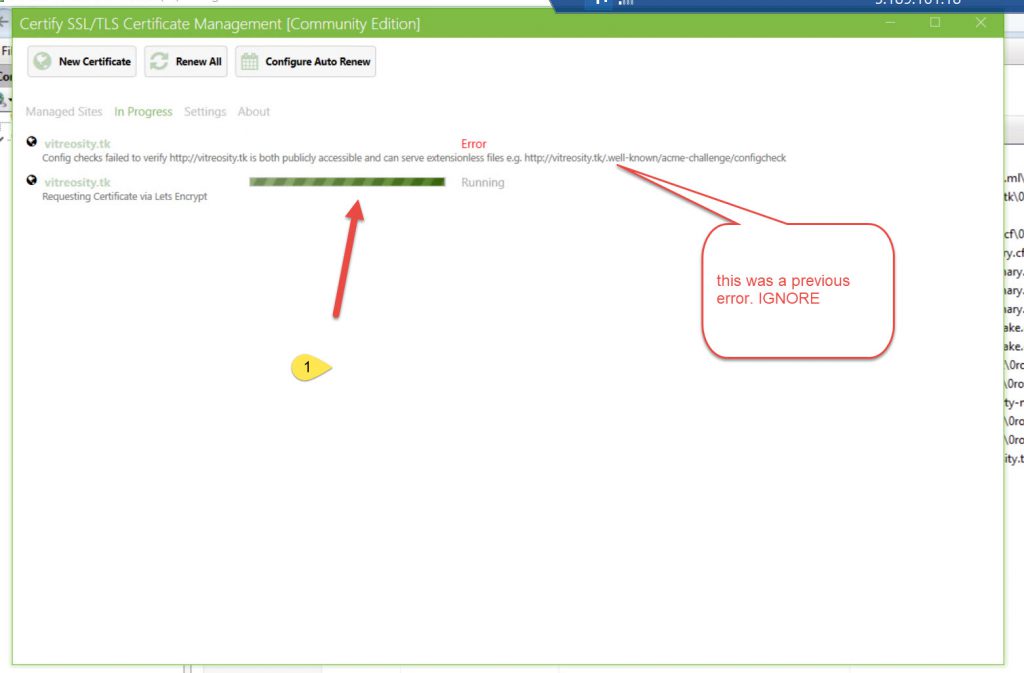Minimize the Certify SSL/TLS window

[890, 23]
